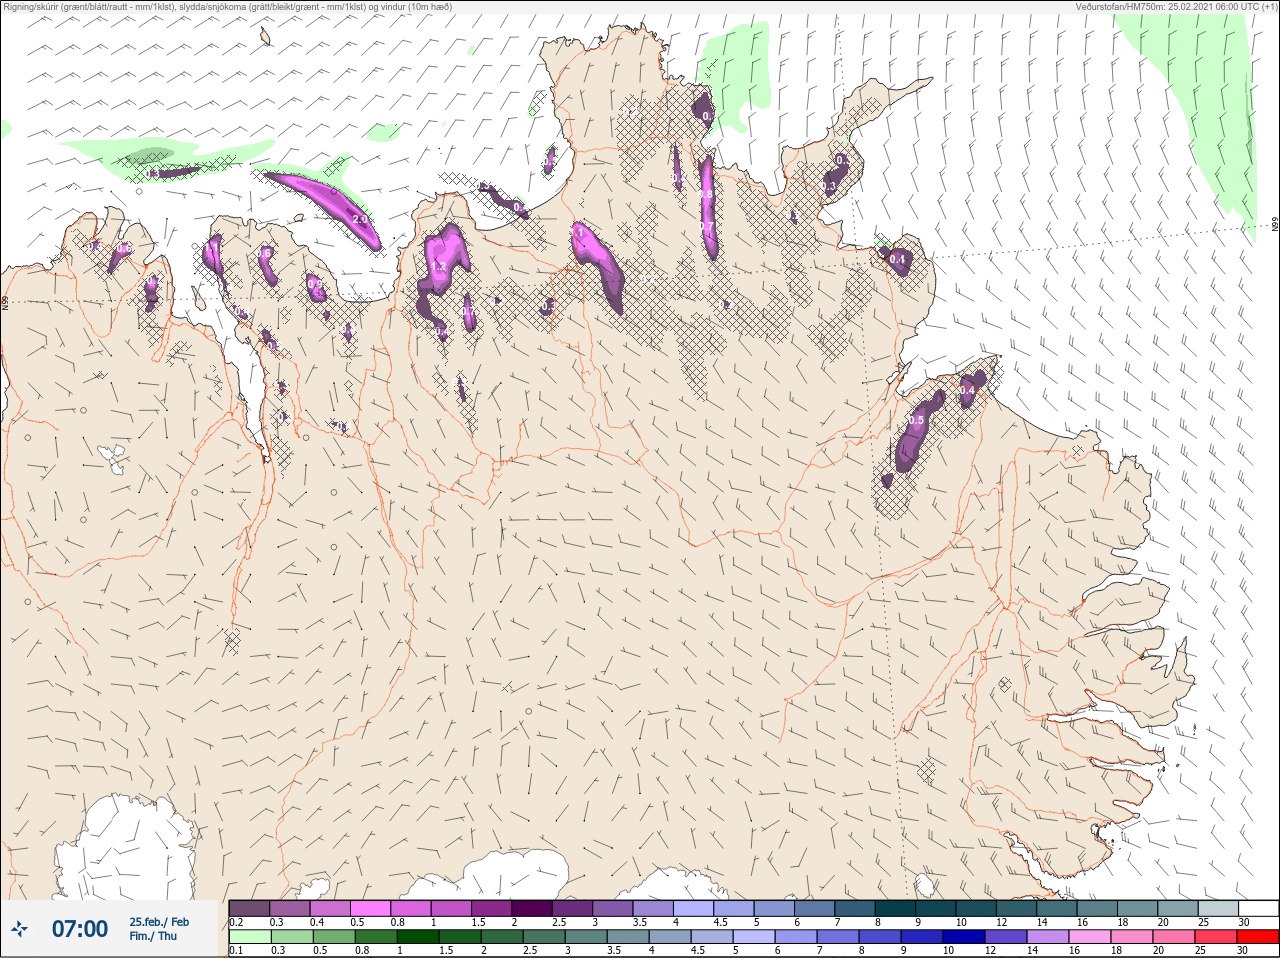Click the Veðurstofan logo icon beside 07:00
The height and width of the screenshot is (958, 1280).
[x=20, y=930]
